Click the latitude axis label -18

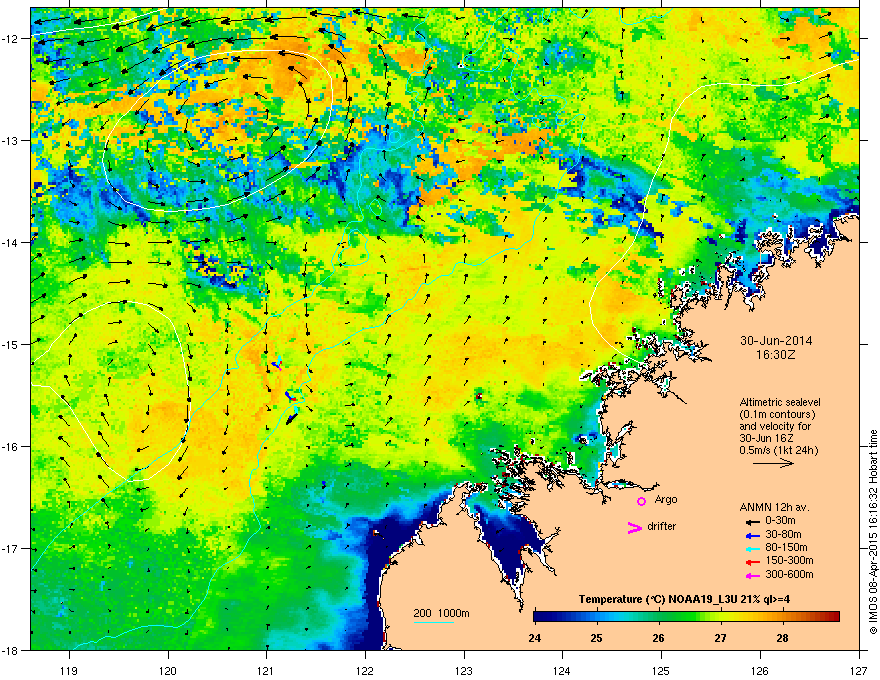[x=10, y=650]
